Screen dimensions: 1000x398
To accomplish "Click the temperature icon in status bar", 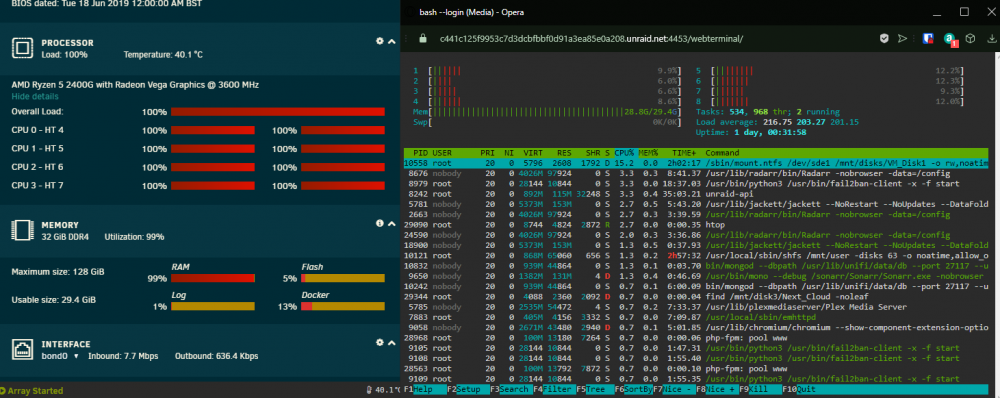I will pyautogui.click(x=370, y=390).
